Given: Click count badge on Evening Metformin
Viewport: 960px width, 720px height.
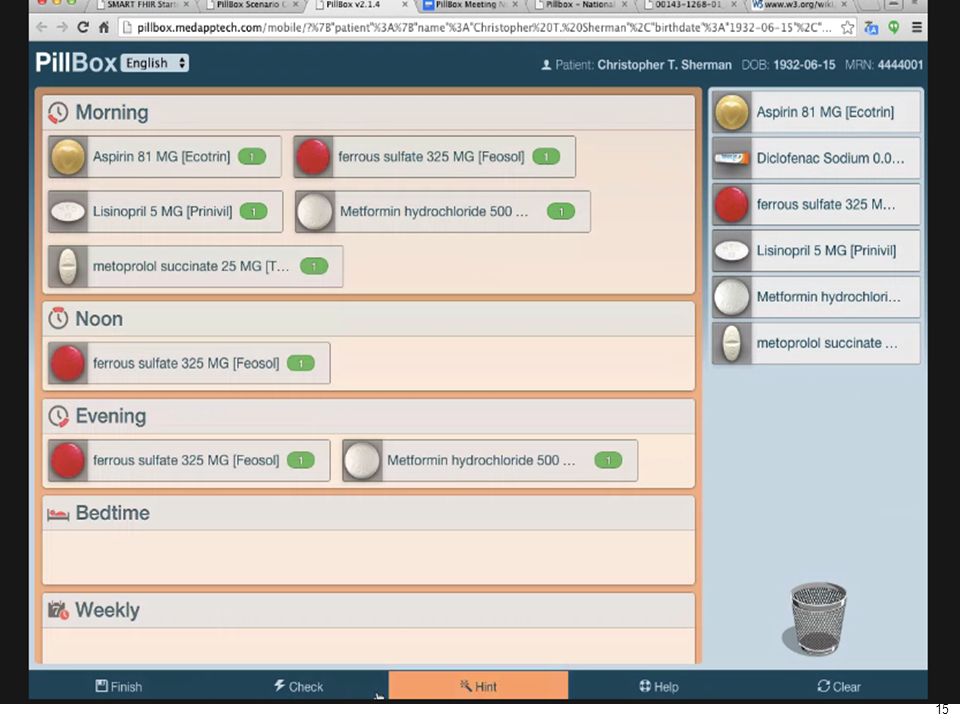Looking at the screenshot, I should pyautogui.click(x=608, y=460).
